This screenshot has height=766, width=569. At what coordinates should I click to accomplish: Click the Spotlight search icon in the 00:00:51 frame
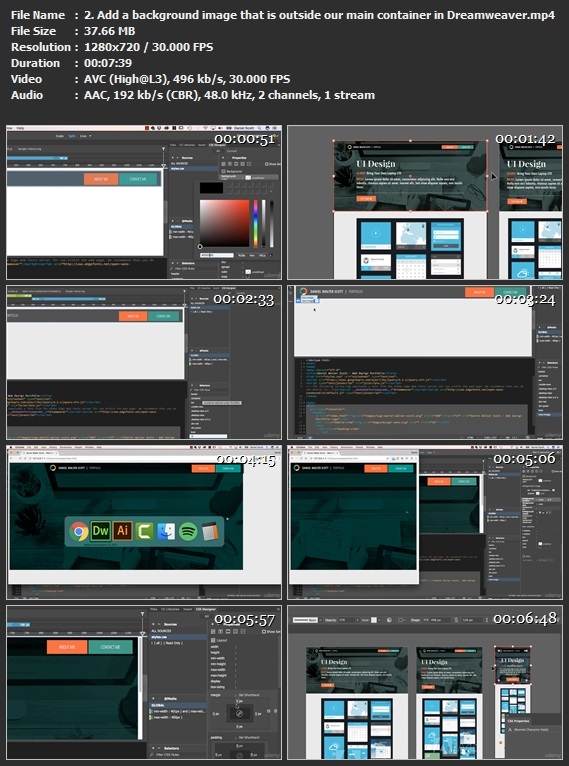click(x=259, y=128)
